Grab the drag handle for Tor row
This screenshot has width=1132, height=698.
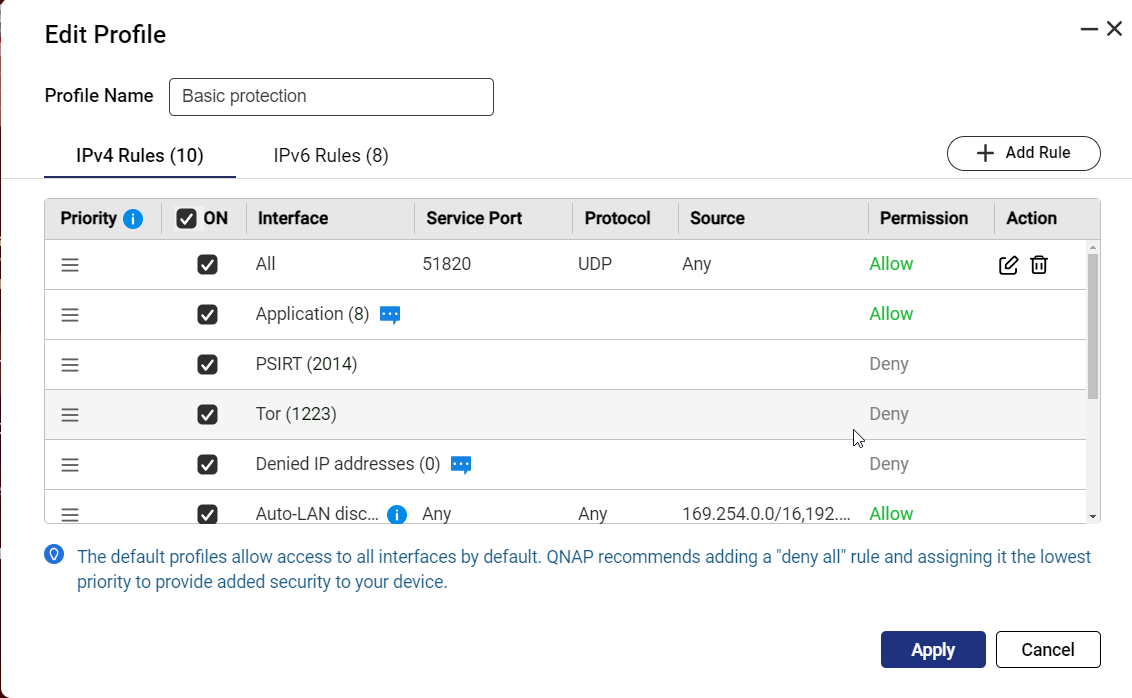pyautogui.click(x=70, y=415)
